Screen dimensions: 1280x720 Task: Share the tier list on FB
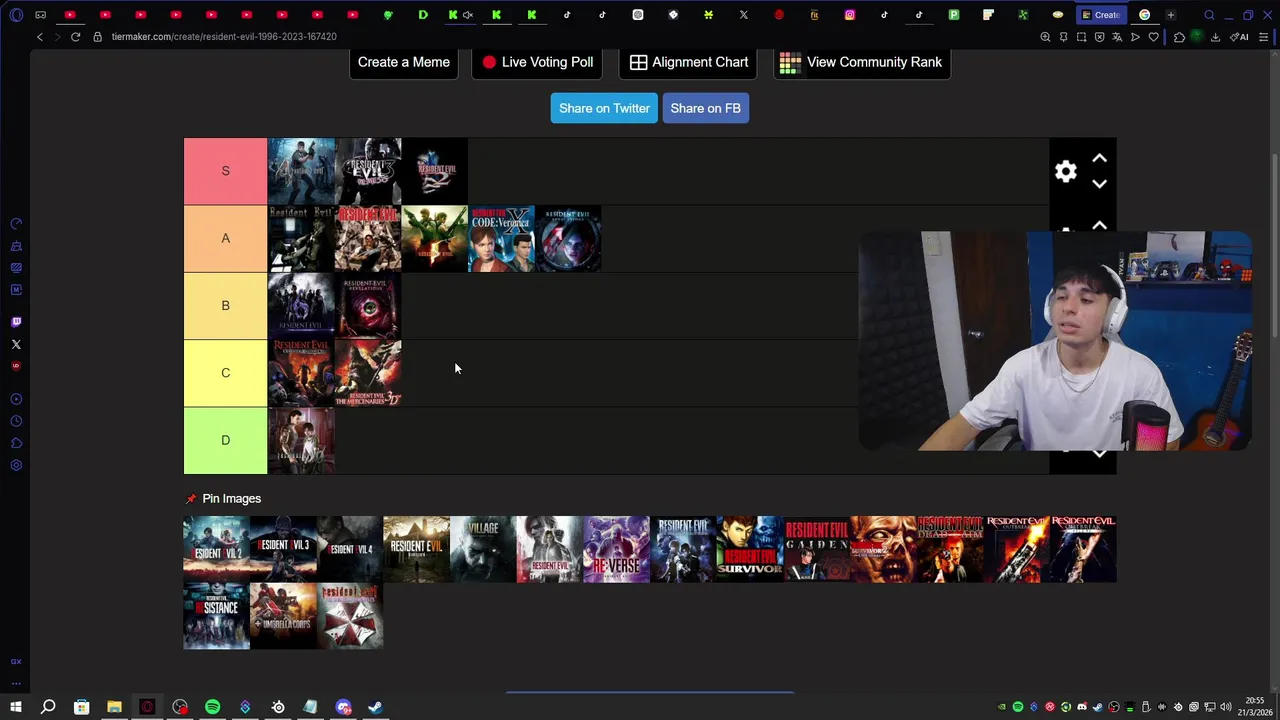[706, 108]
